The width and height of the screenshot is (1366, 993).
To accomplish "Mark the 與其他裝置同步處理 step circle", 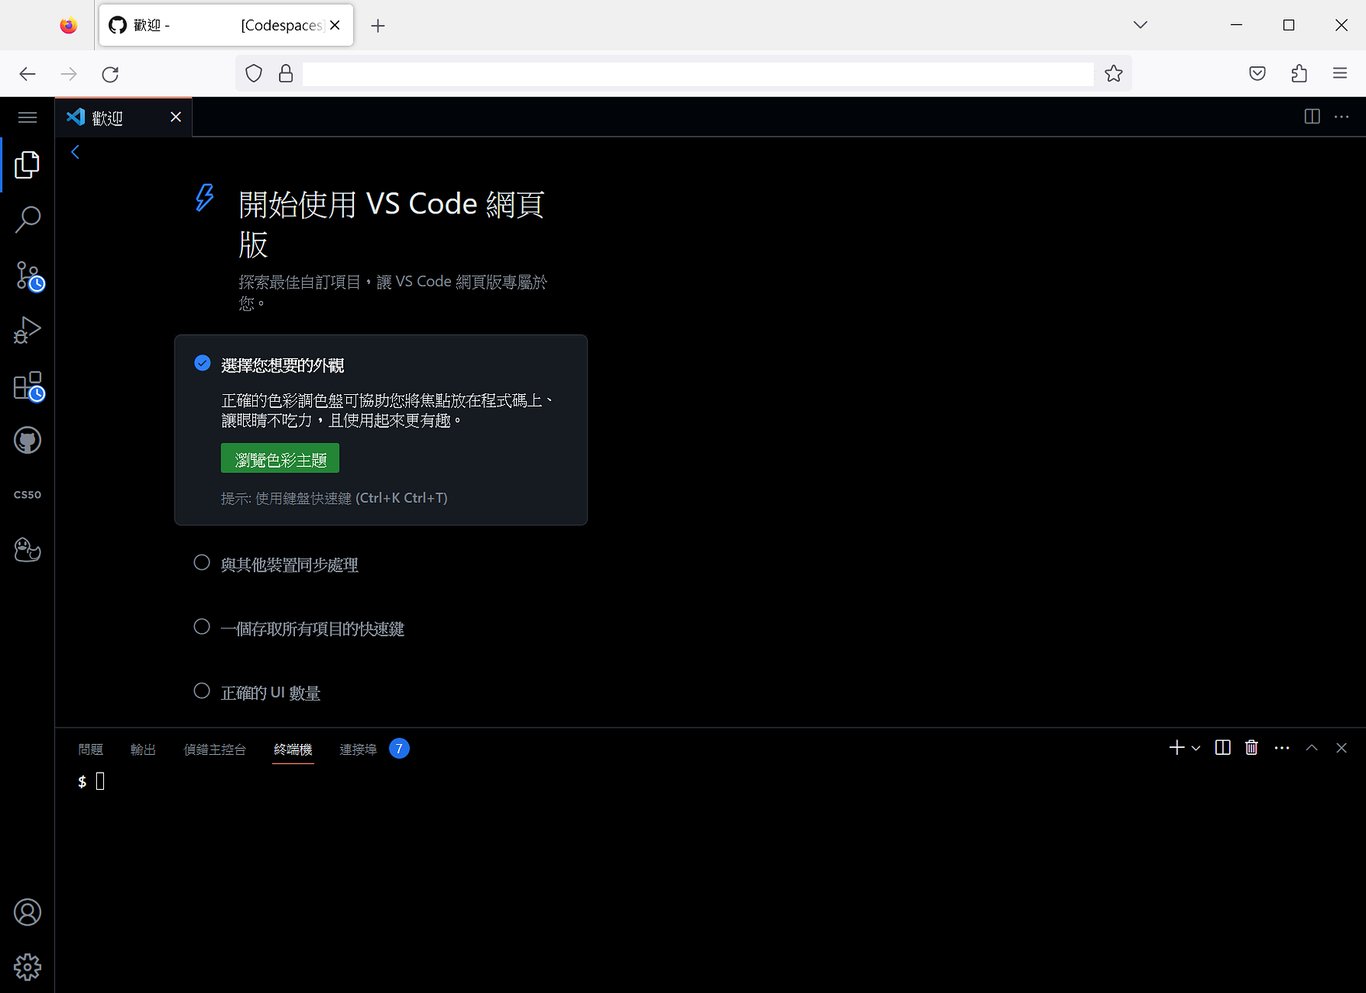I will click(202, 563).
